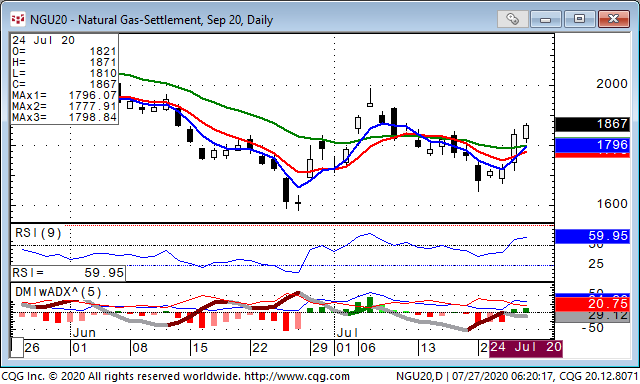640x384 pixels.
Task: Click the C= 1867 close value
Action: pyautogui.click(x=64, y=84)
